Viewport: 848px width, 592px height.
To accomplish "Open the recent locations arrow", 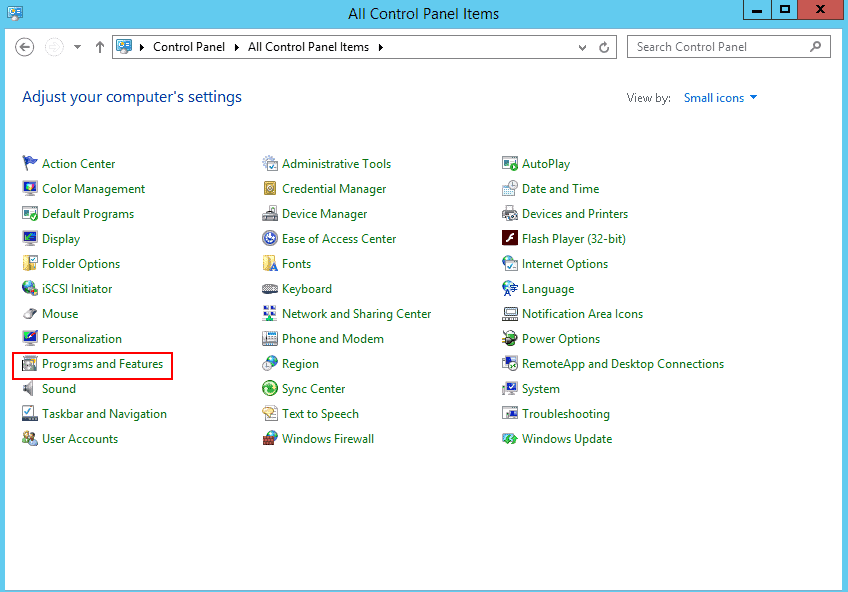I will tap(77, 47).
